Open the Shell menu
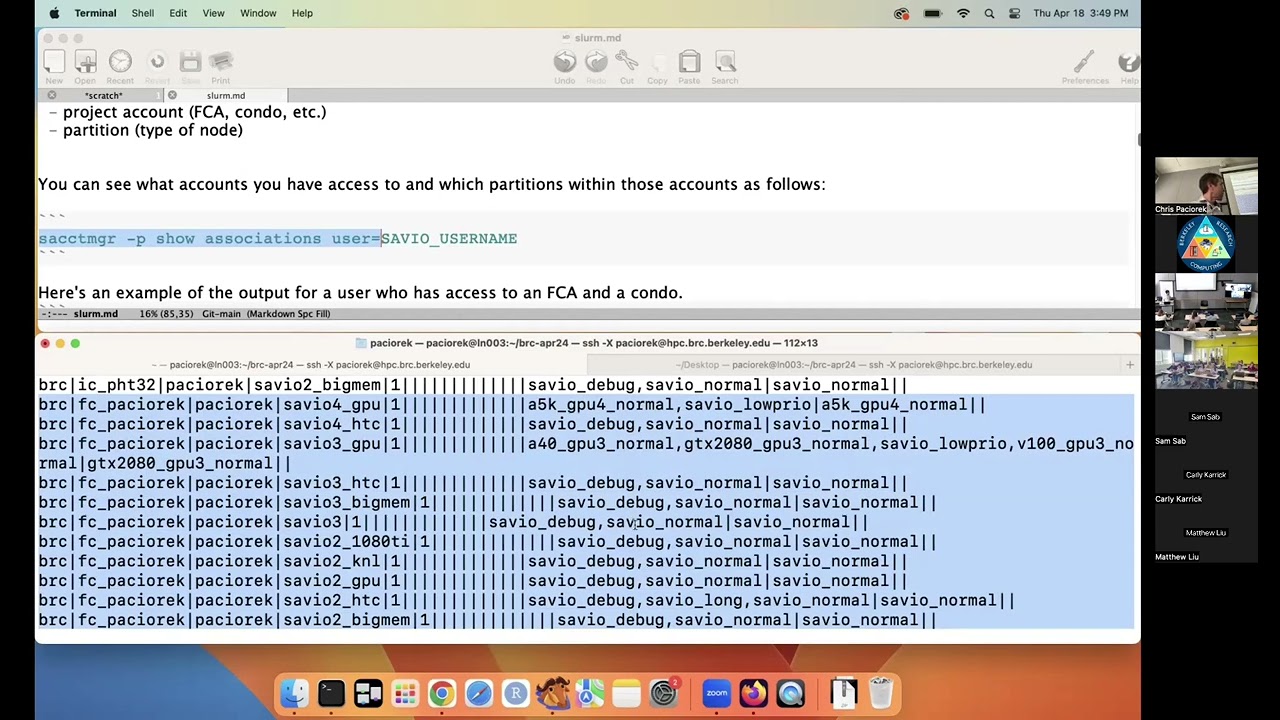This screenshot has width=1280, height=720. 143,13
